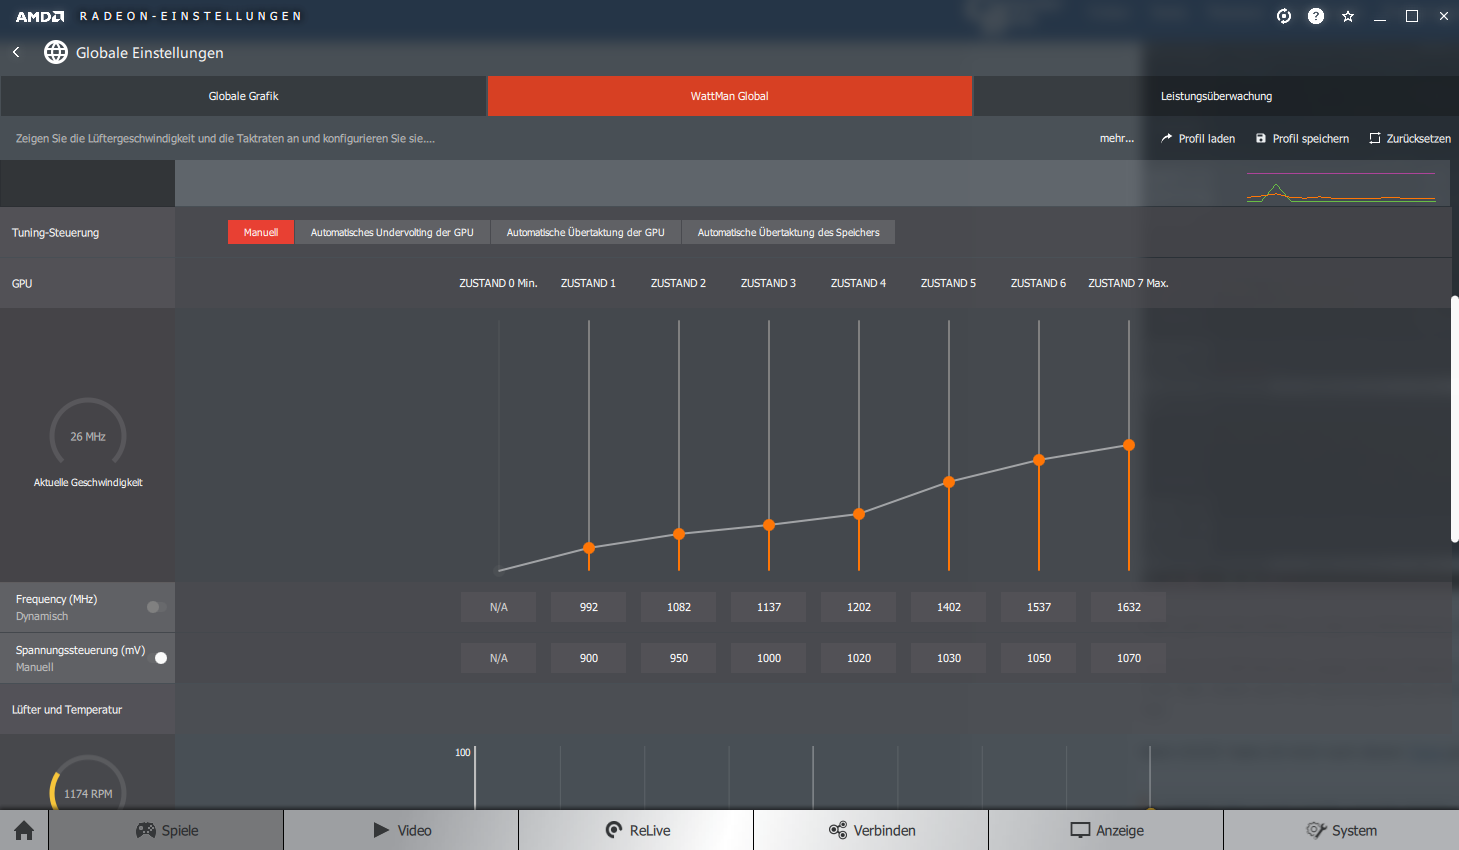The image size is (1459, 850).
Task: Select Automatisches Undervolting der GPU
Action: click(x=392, y=232)
